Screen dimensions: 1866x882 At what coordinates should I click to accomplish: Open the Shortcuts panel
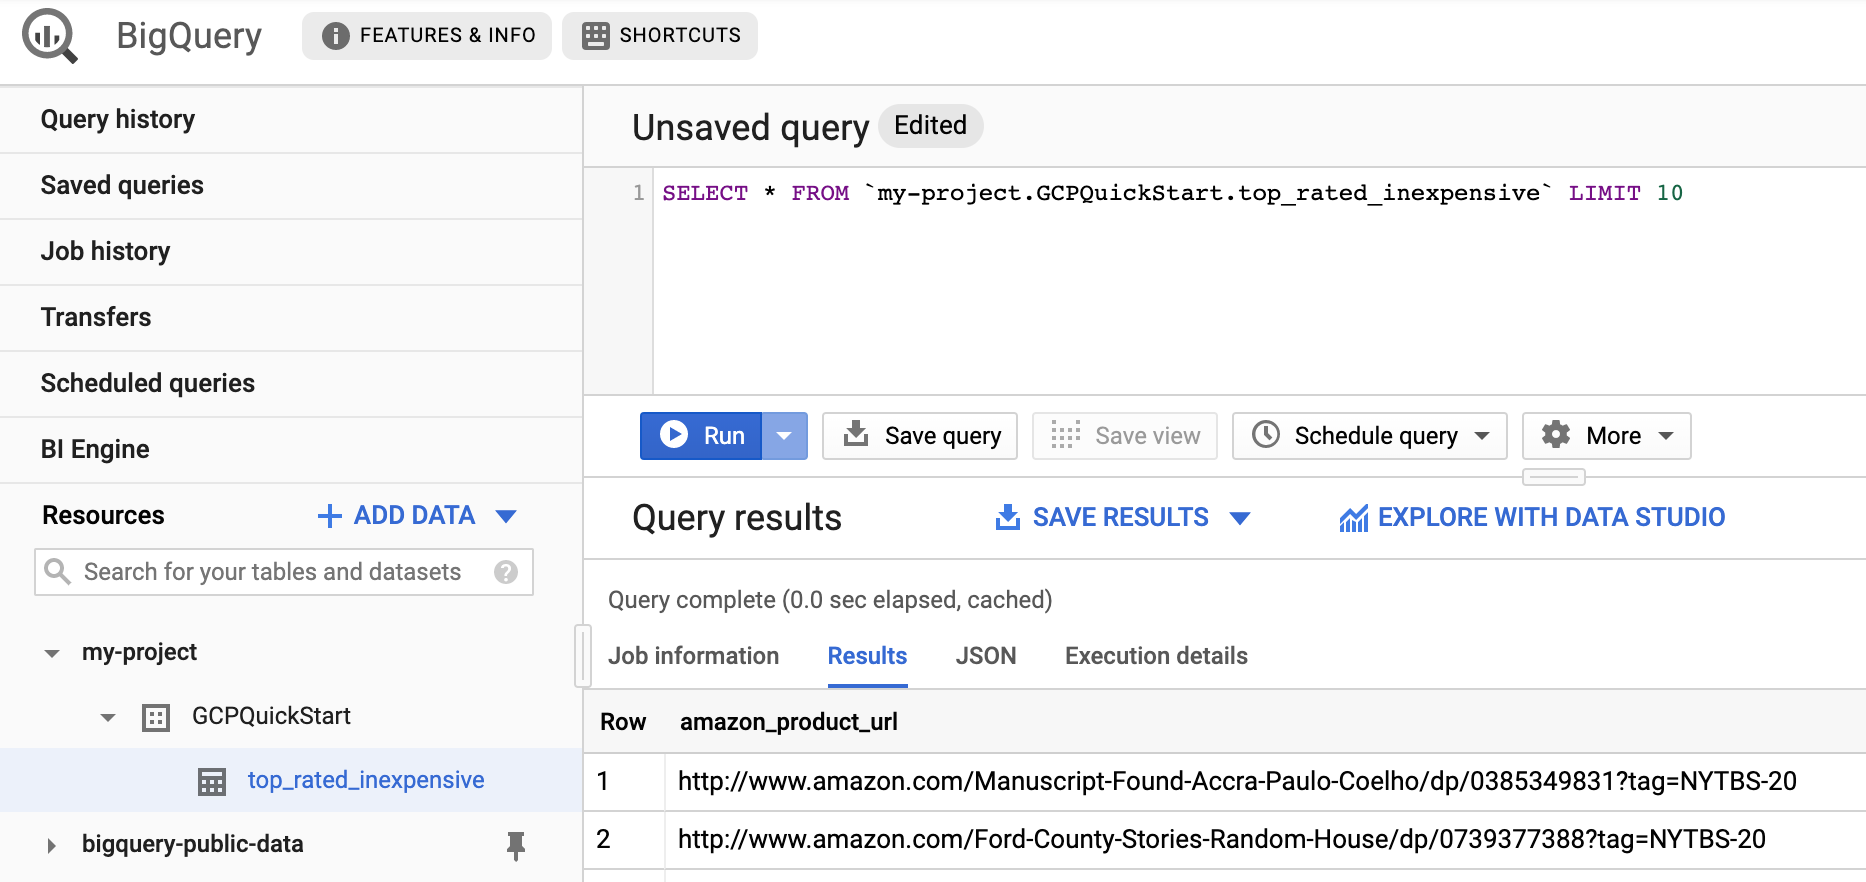click(660, 36)
